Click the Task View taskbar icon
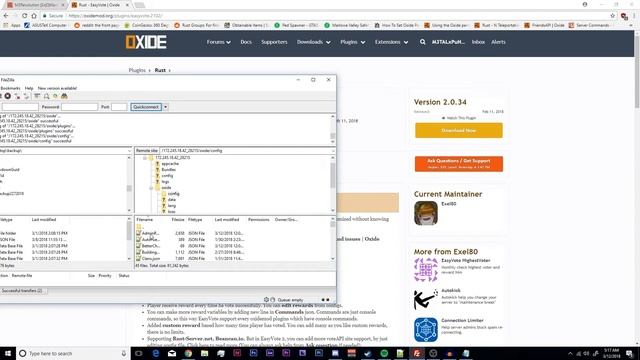 (x=139, y=353)
